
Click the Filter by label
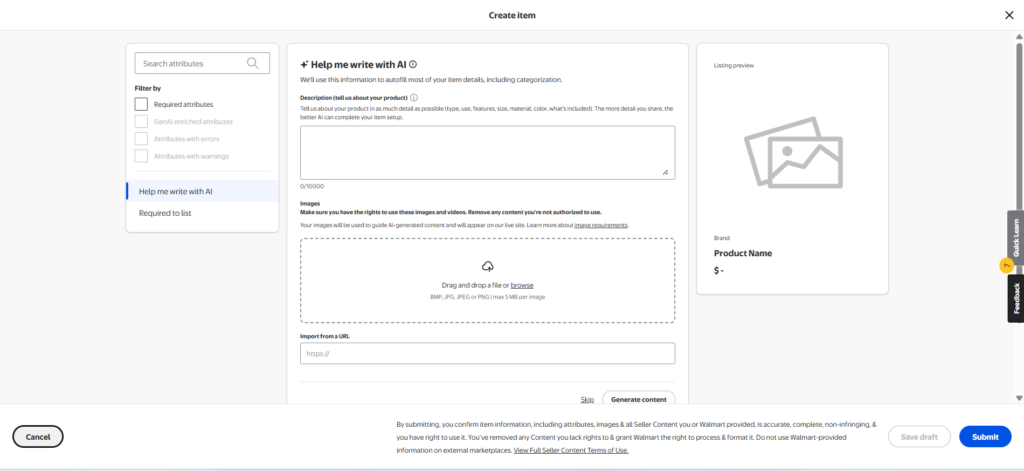tap(148, 88)
